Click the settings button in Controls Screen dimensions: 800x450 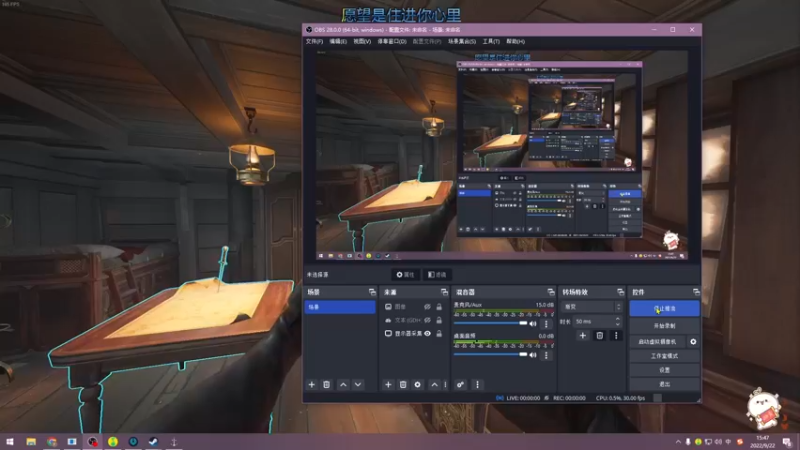point(664,370)
